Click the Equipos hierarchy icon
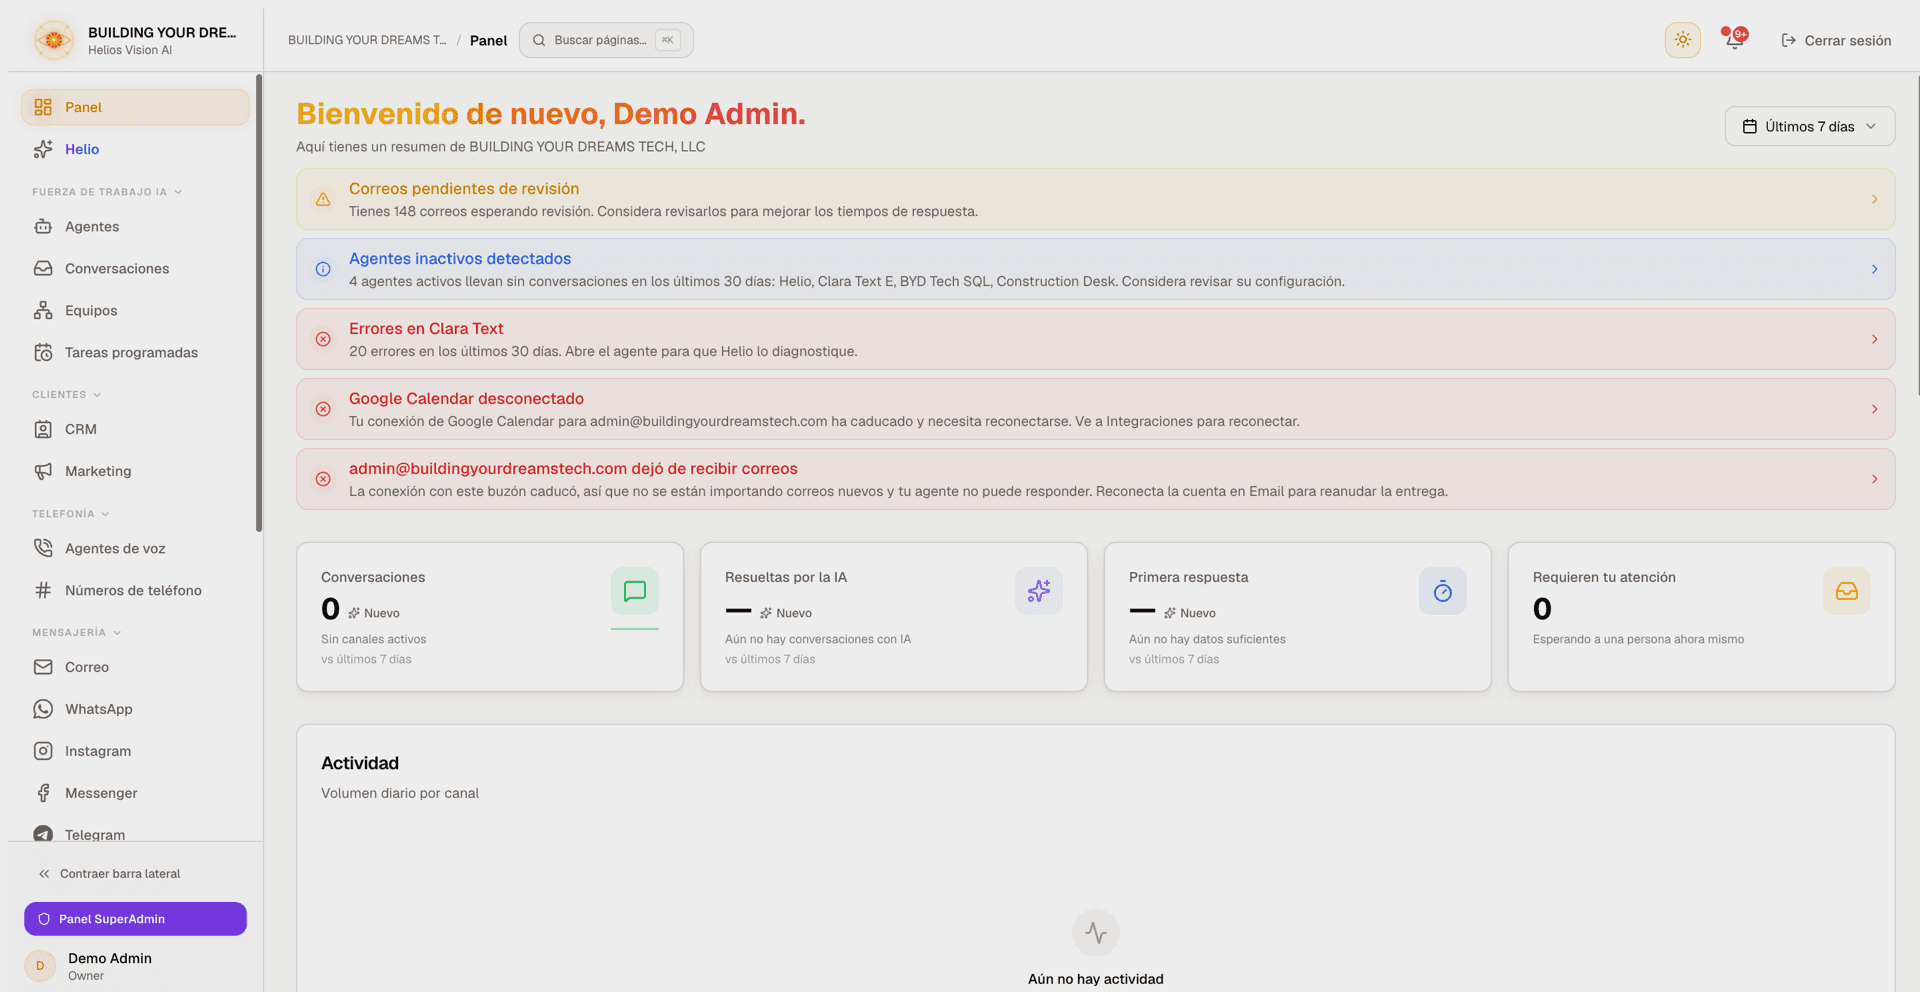Screen dimensions: 1920x992 43,311
